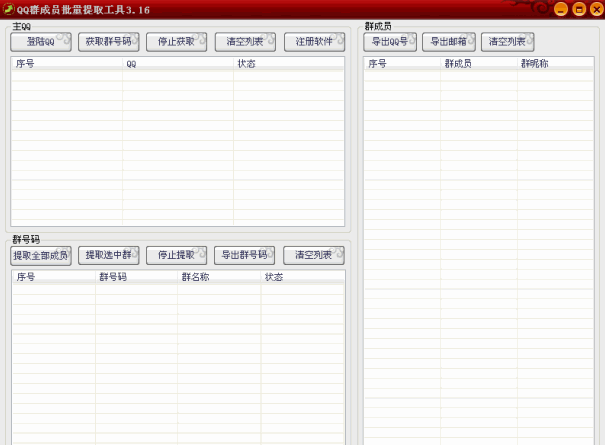Export group numbers with 导出群号码
Viewport: 605px width, 445px height.
click(x=244, y=255)
